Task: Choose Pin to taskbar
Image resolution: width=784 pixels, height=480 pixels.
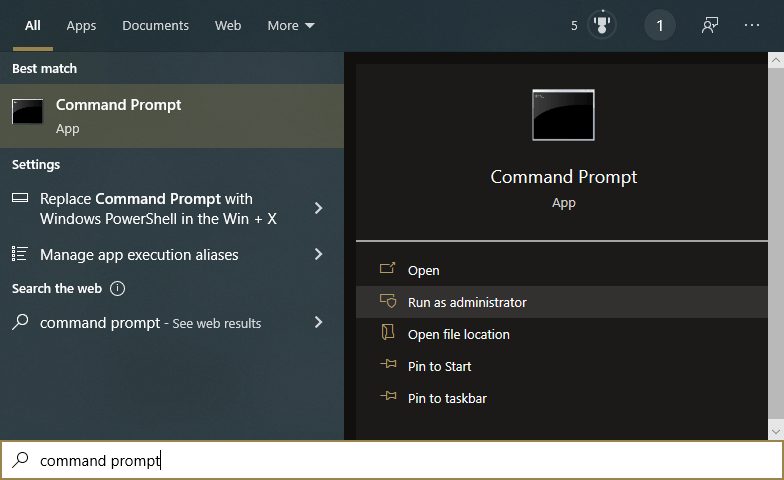Action: 562,398
